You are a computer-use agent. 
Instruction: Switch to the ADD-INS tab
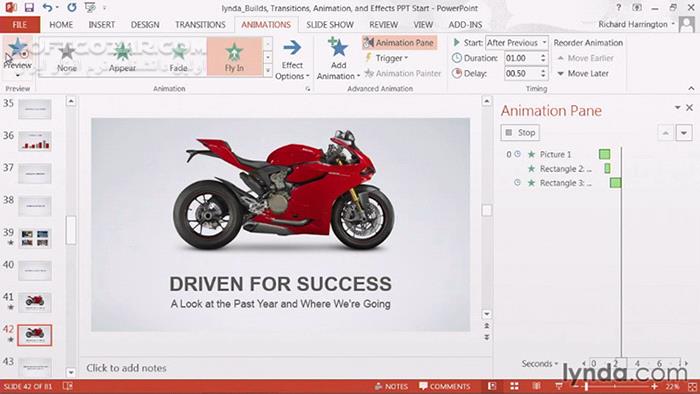point(466,25)
